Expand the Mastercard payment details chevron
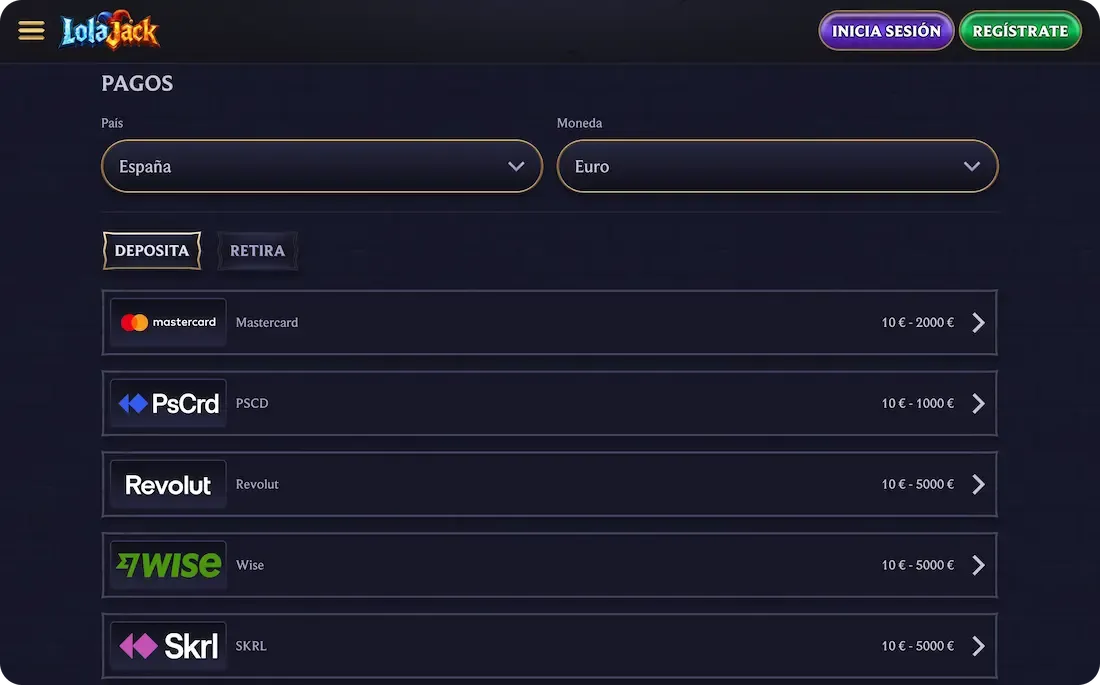Screen dimensions: 1100x685 pos(978,322)
